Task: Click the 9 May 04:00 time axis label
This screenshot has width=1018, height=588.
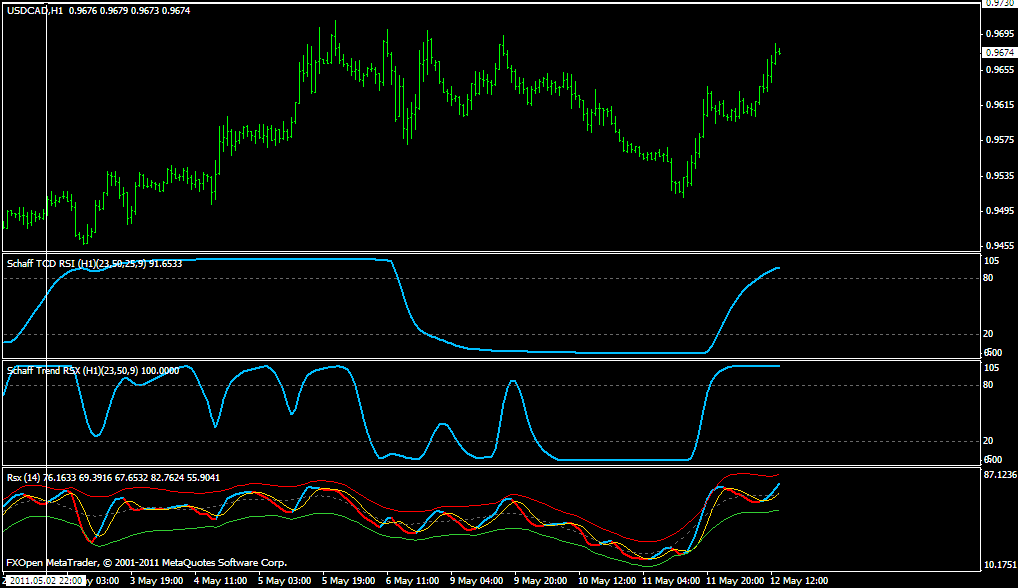Action: click(477, 580)
